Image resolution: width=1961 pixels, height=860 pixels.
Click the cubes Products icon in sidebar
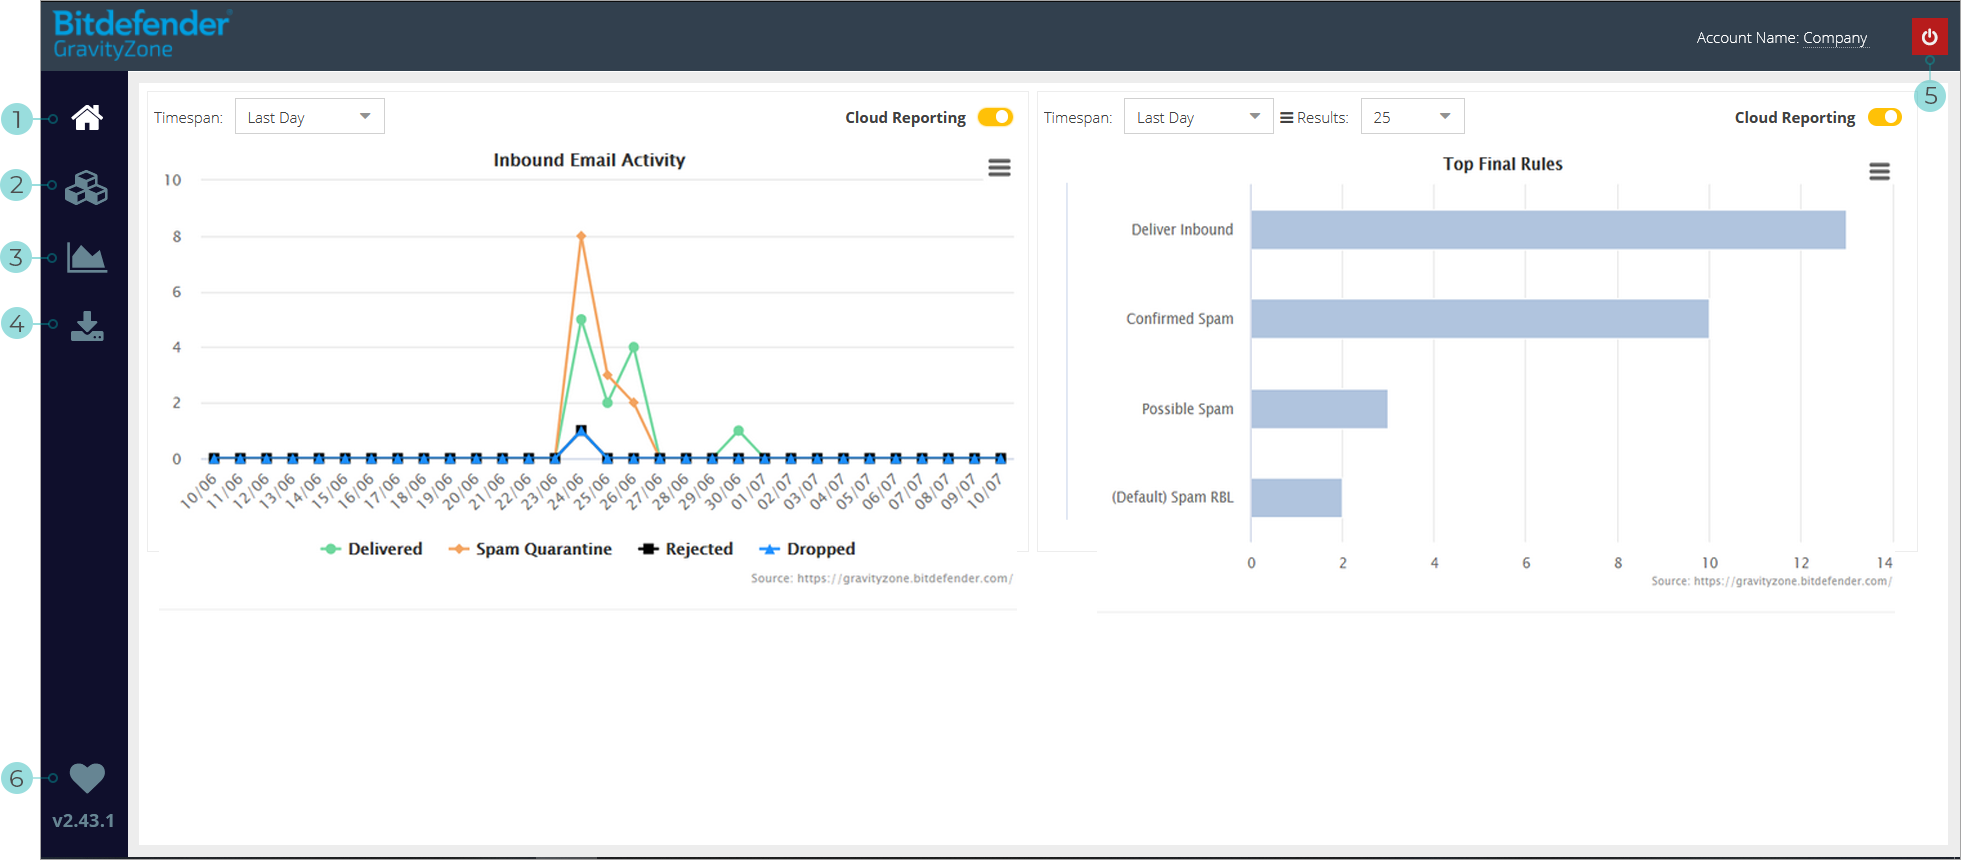point(87,187)
